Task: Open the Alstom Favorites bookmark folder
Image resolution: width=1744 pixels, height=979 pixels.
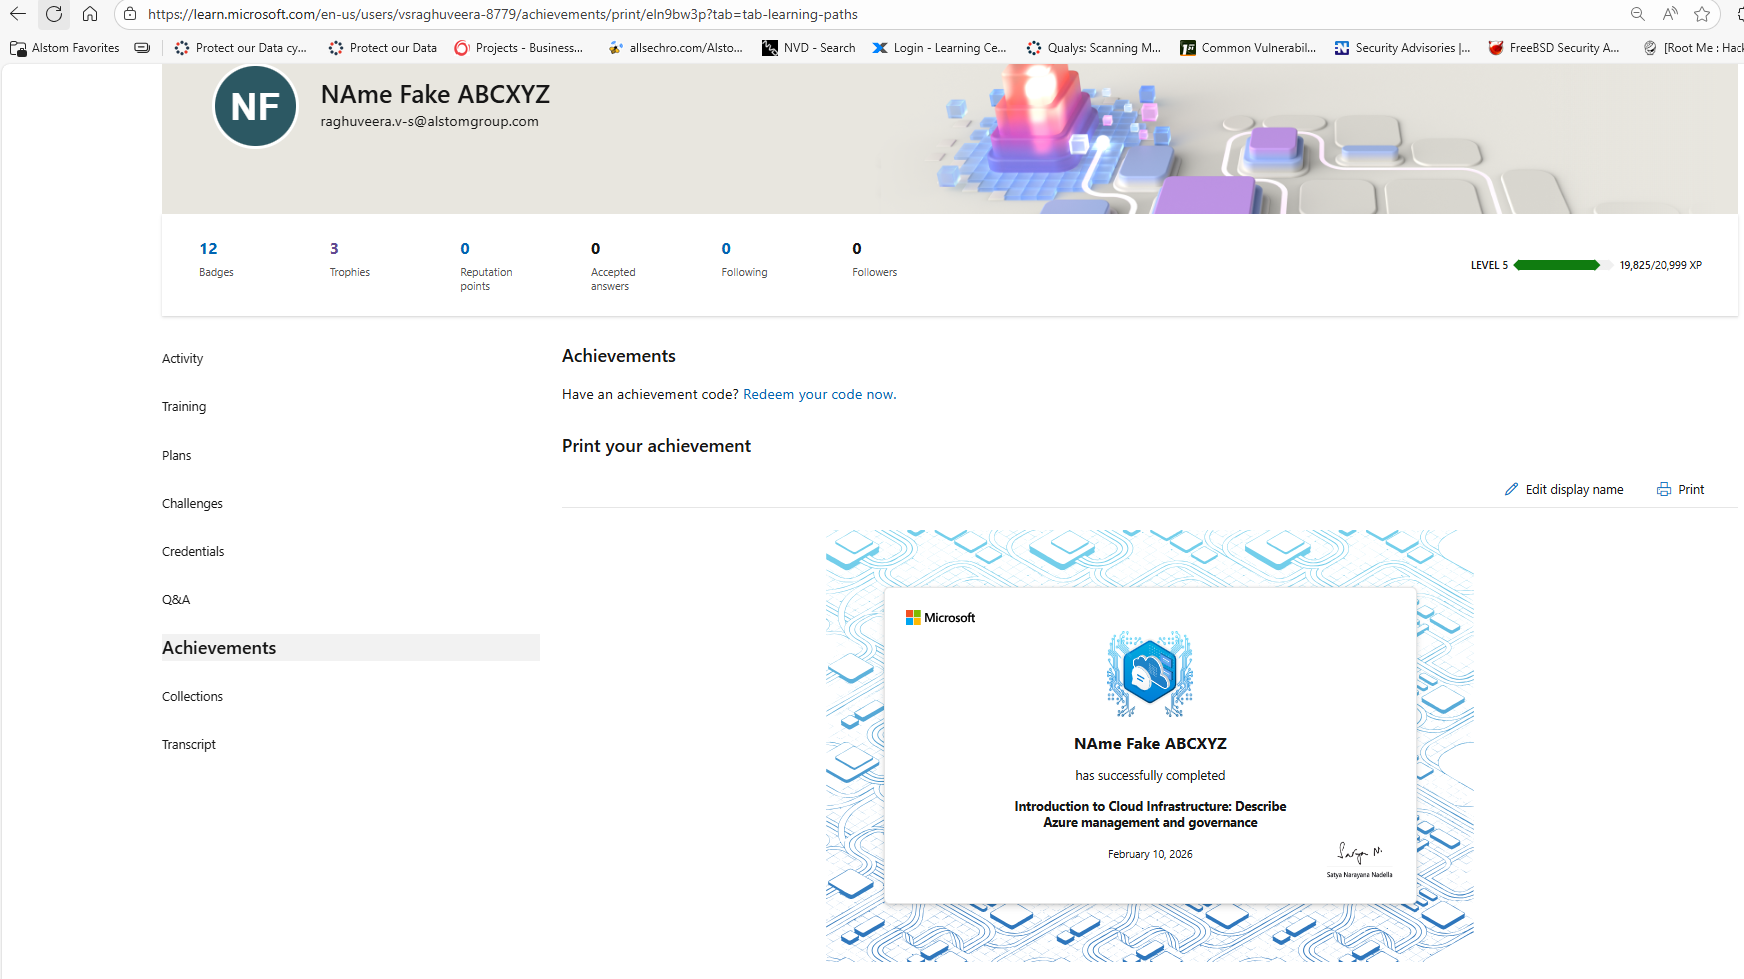Action: click(65, 48)
